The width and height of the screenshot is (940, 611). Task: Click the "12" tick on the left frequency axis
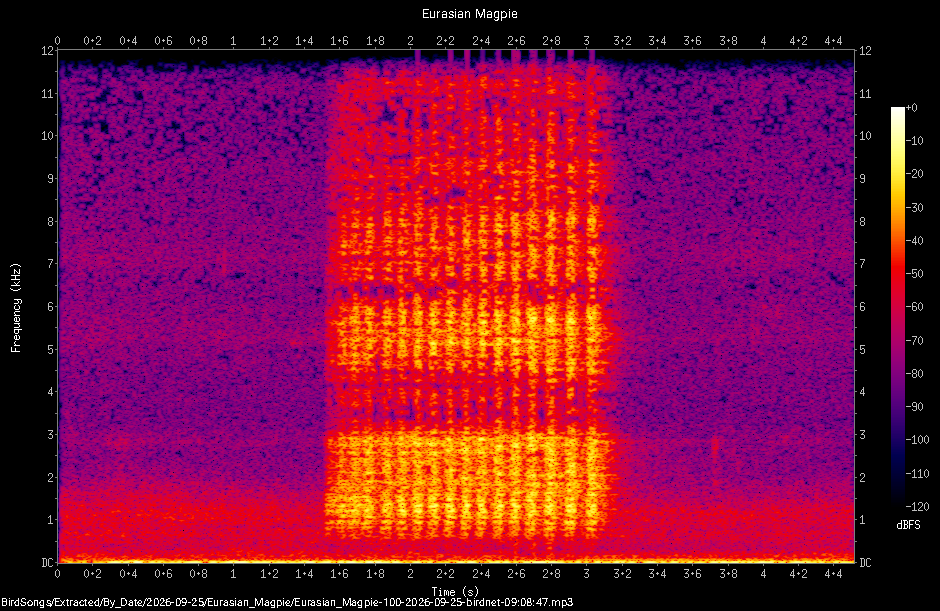47,50
